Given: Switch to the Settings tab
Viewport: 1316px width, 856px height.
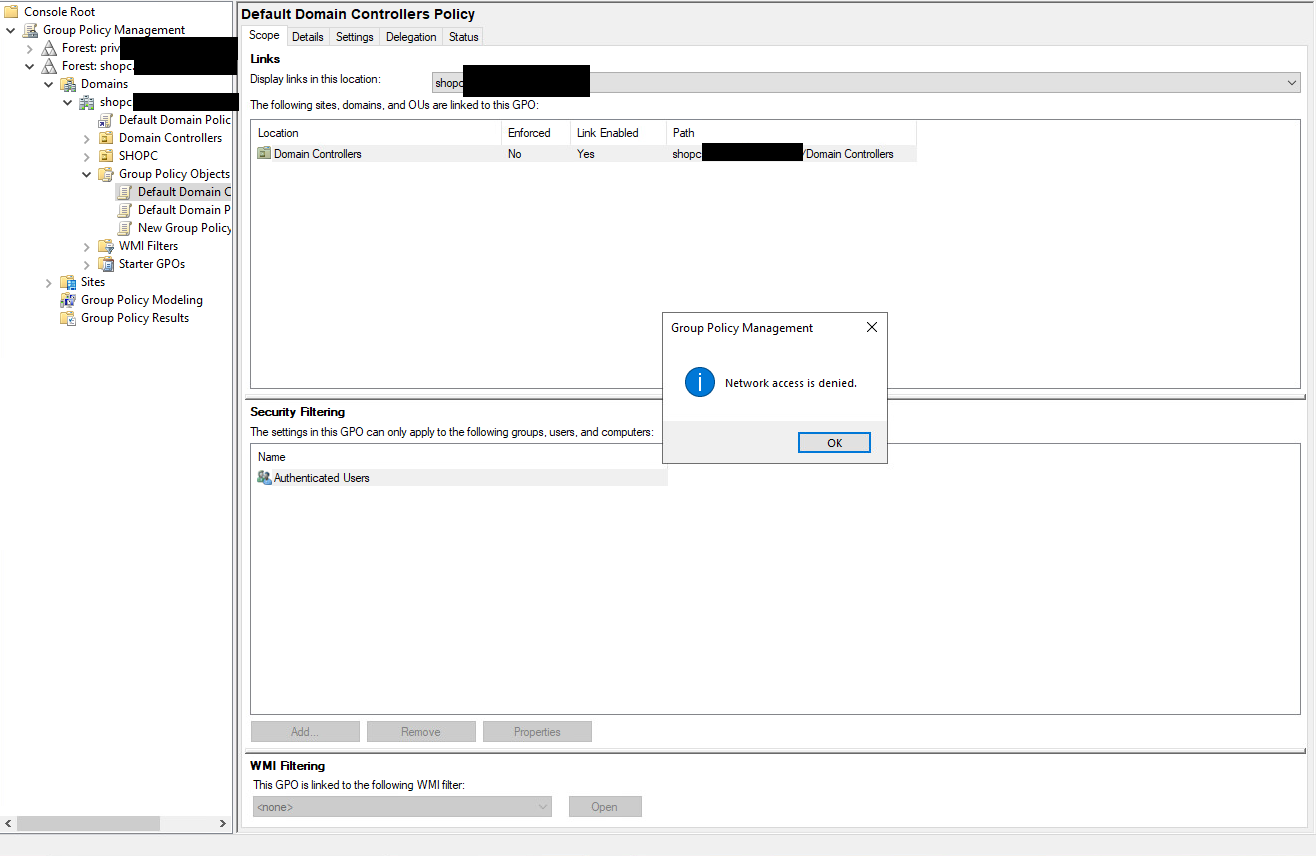Looking at the screenshot, I should point(354,35).
